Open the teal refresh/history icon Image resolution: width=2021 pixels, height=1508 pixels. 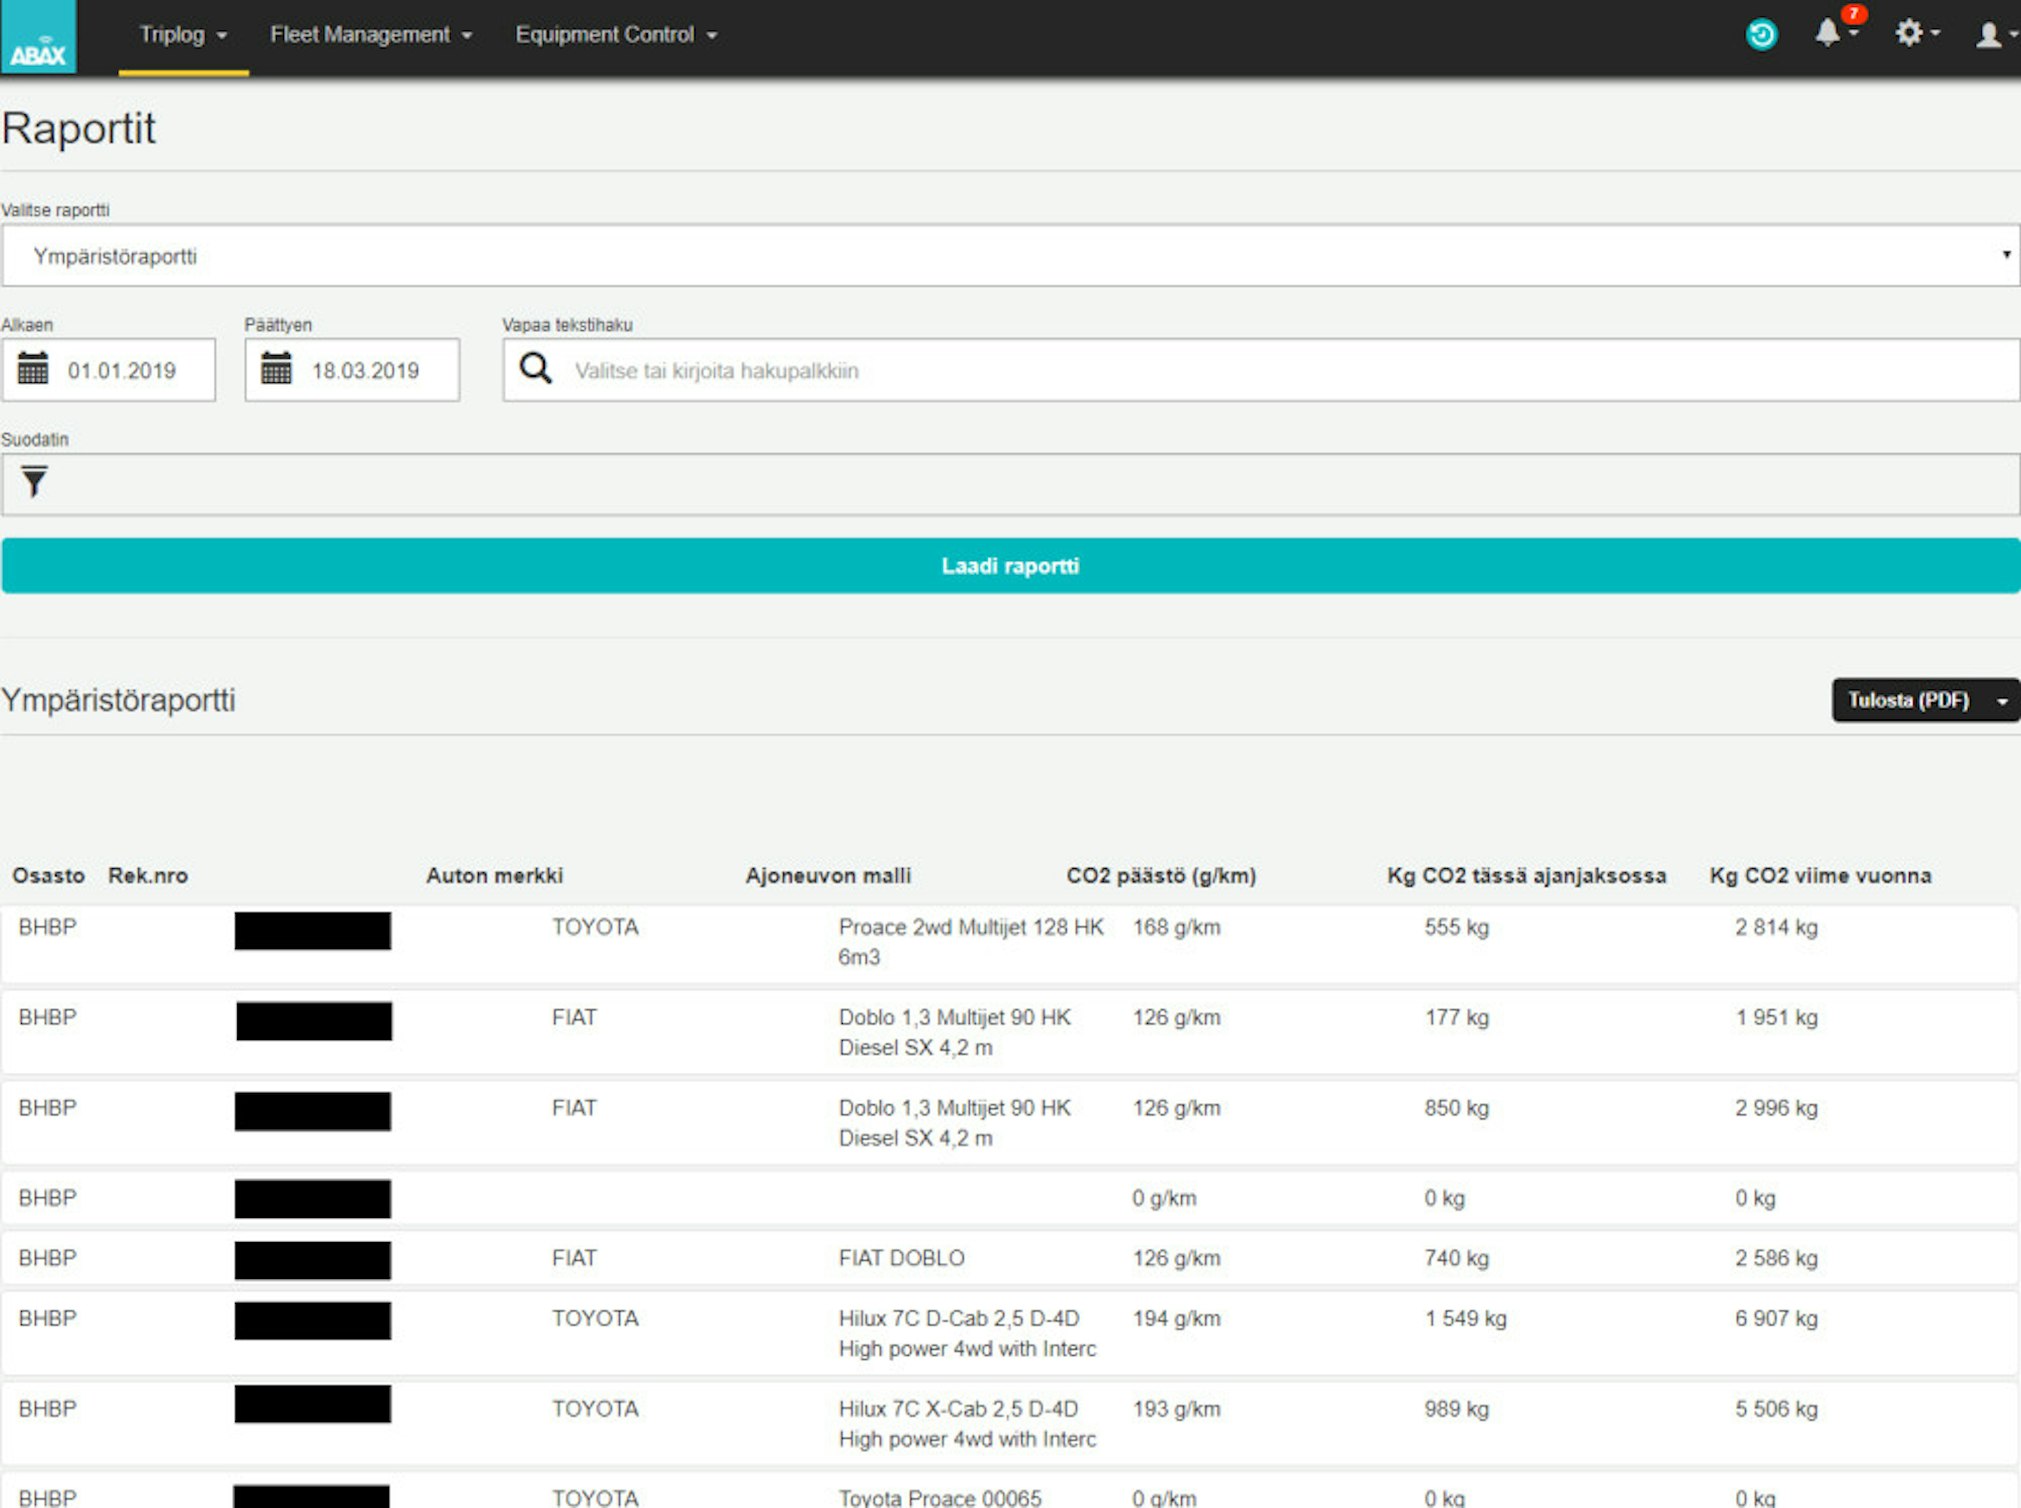tap(1761, 35)
